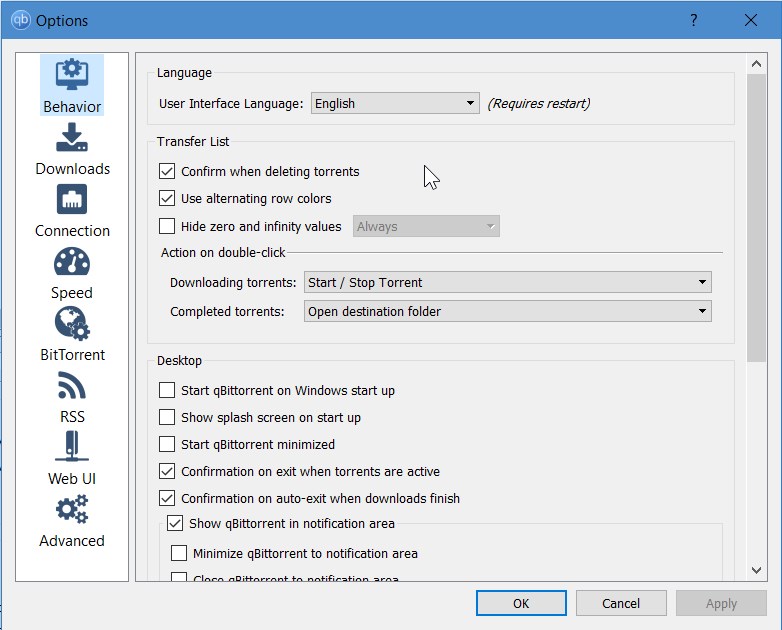Enable Show splash screen on start up
The width and height of the screenshot is (782, 630).
(x=167, y=417)
